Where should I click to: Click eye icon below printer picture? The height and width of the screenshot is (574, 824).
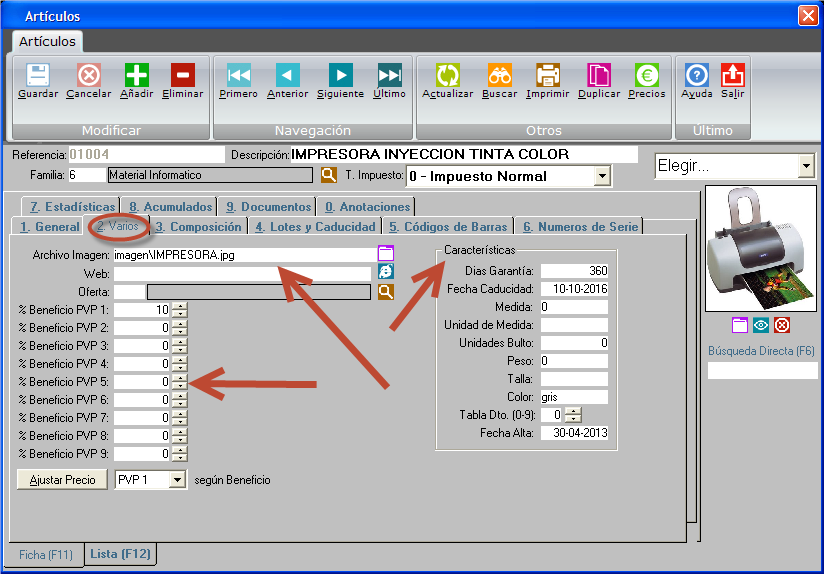coord(761,325)
